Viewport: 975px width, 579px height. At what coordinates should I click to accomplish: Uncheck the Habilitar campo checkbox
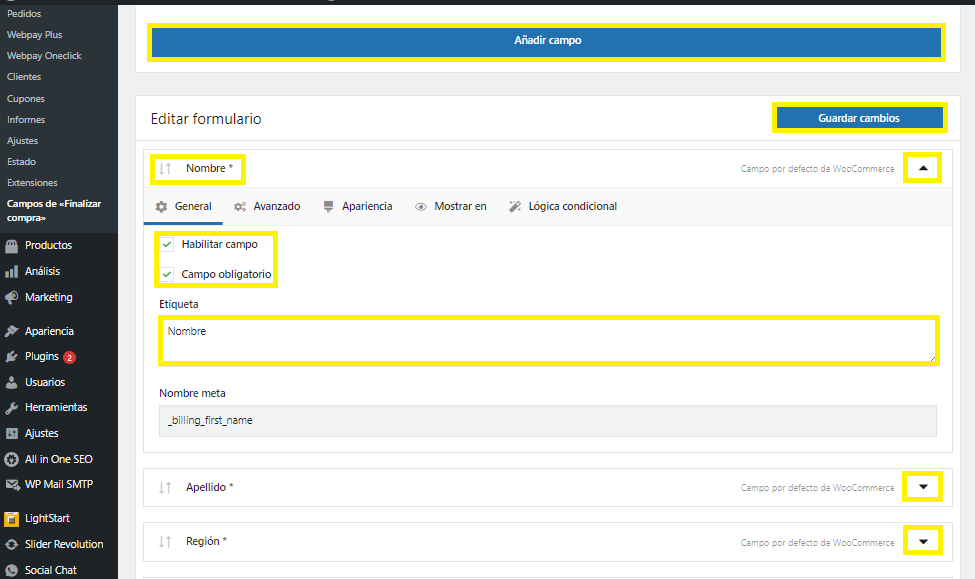click(x=167, y=244)
